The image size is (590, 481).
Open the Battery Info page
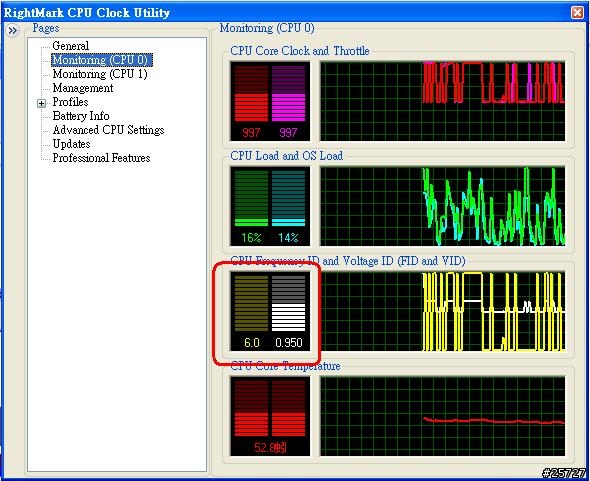coord(81,116)
